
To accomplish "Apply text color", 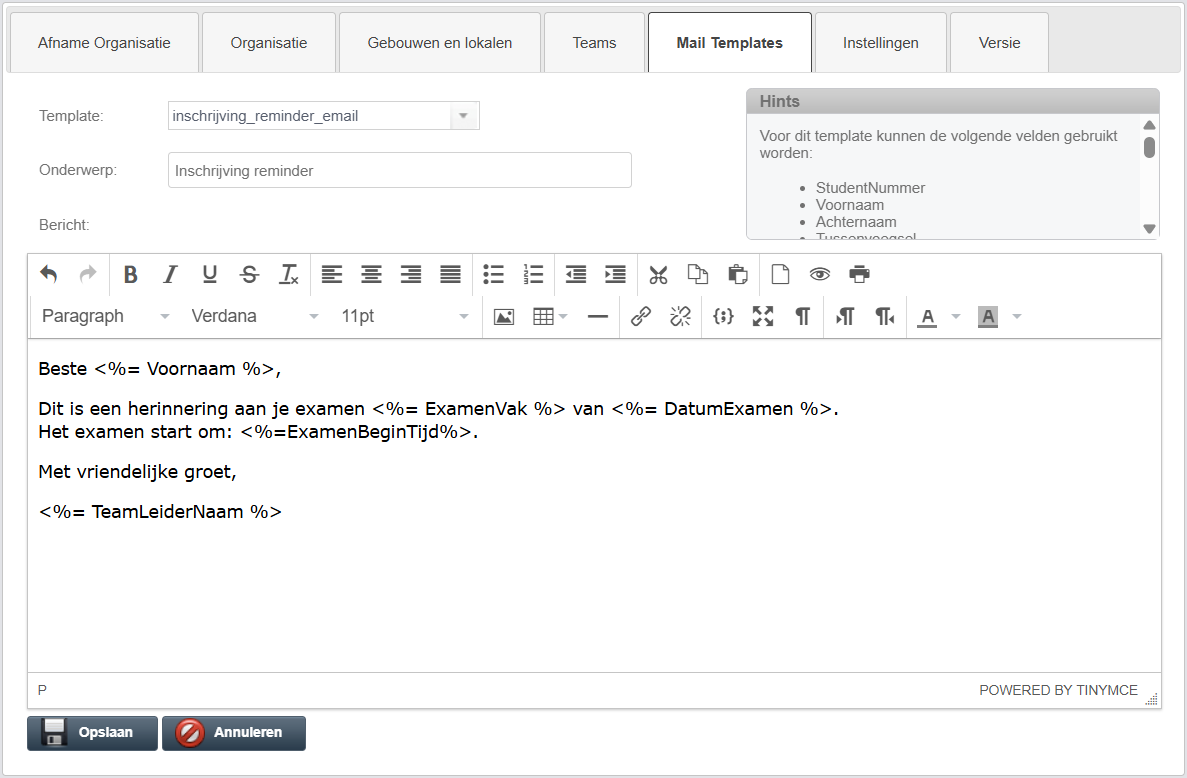I will 927,316.
